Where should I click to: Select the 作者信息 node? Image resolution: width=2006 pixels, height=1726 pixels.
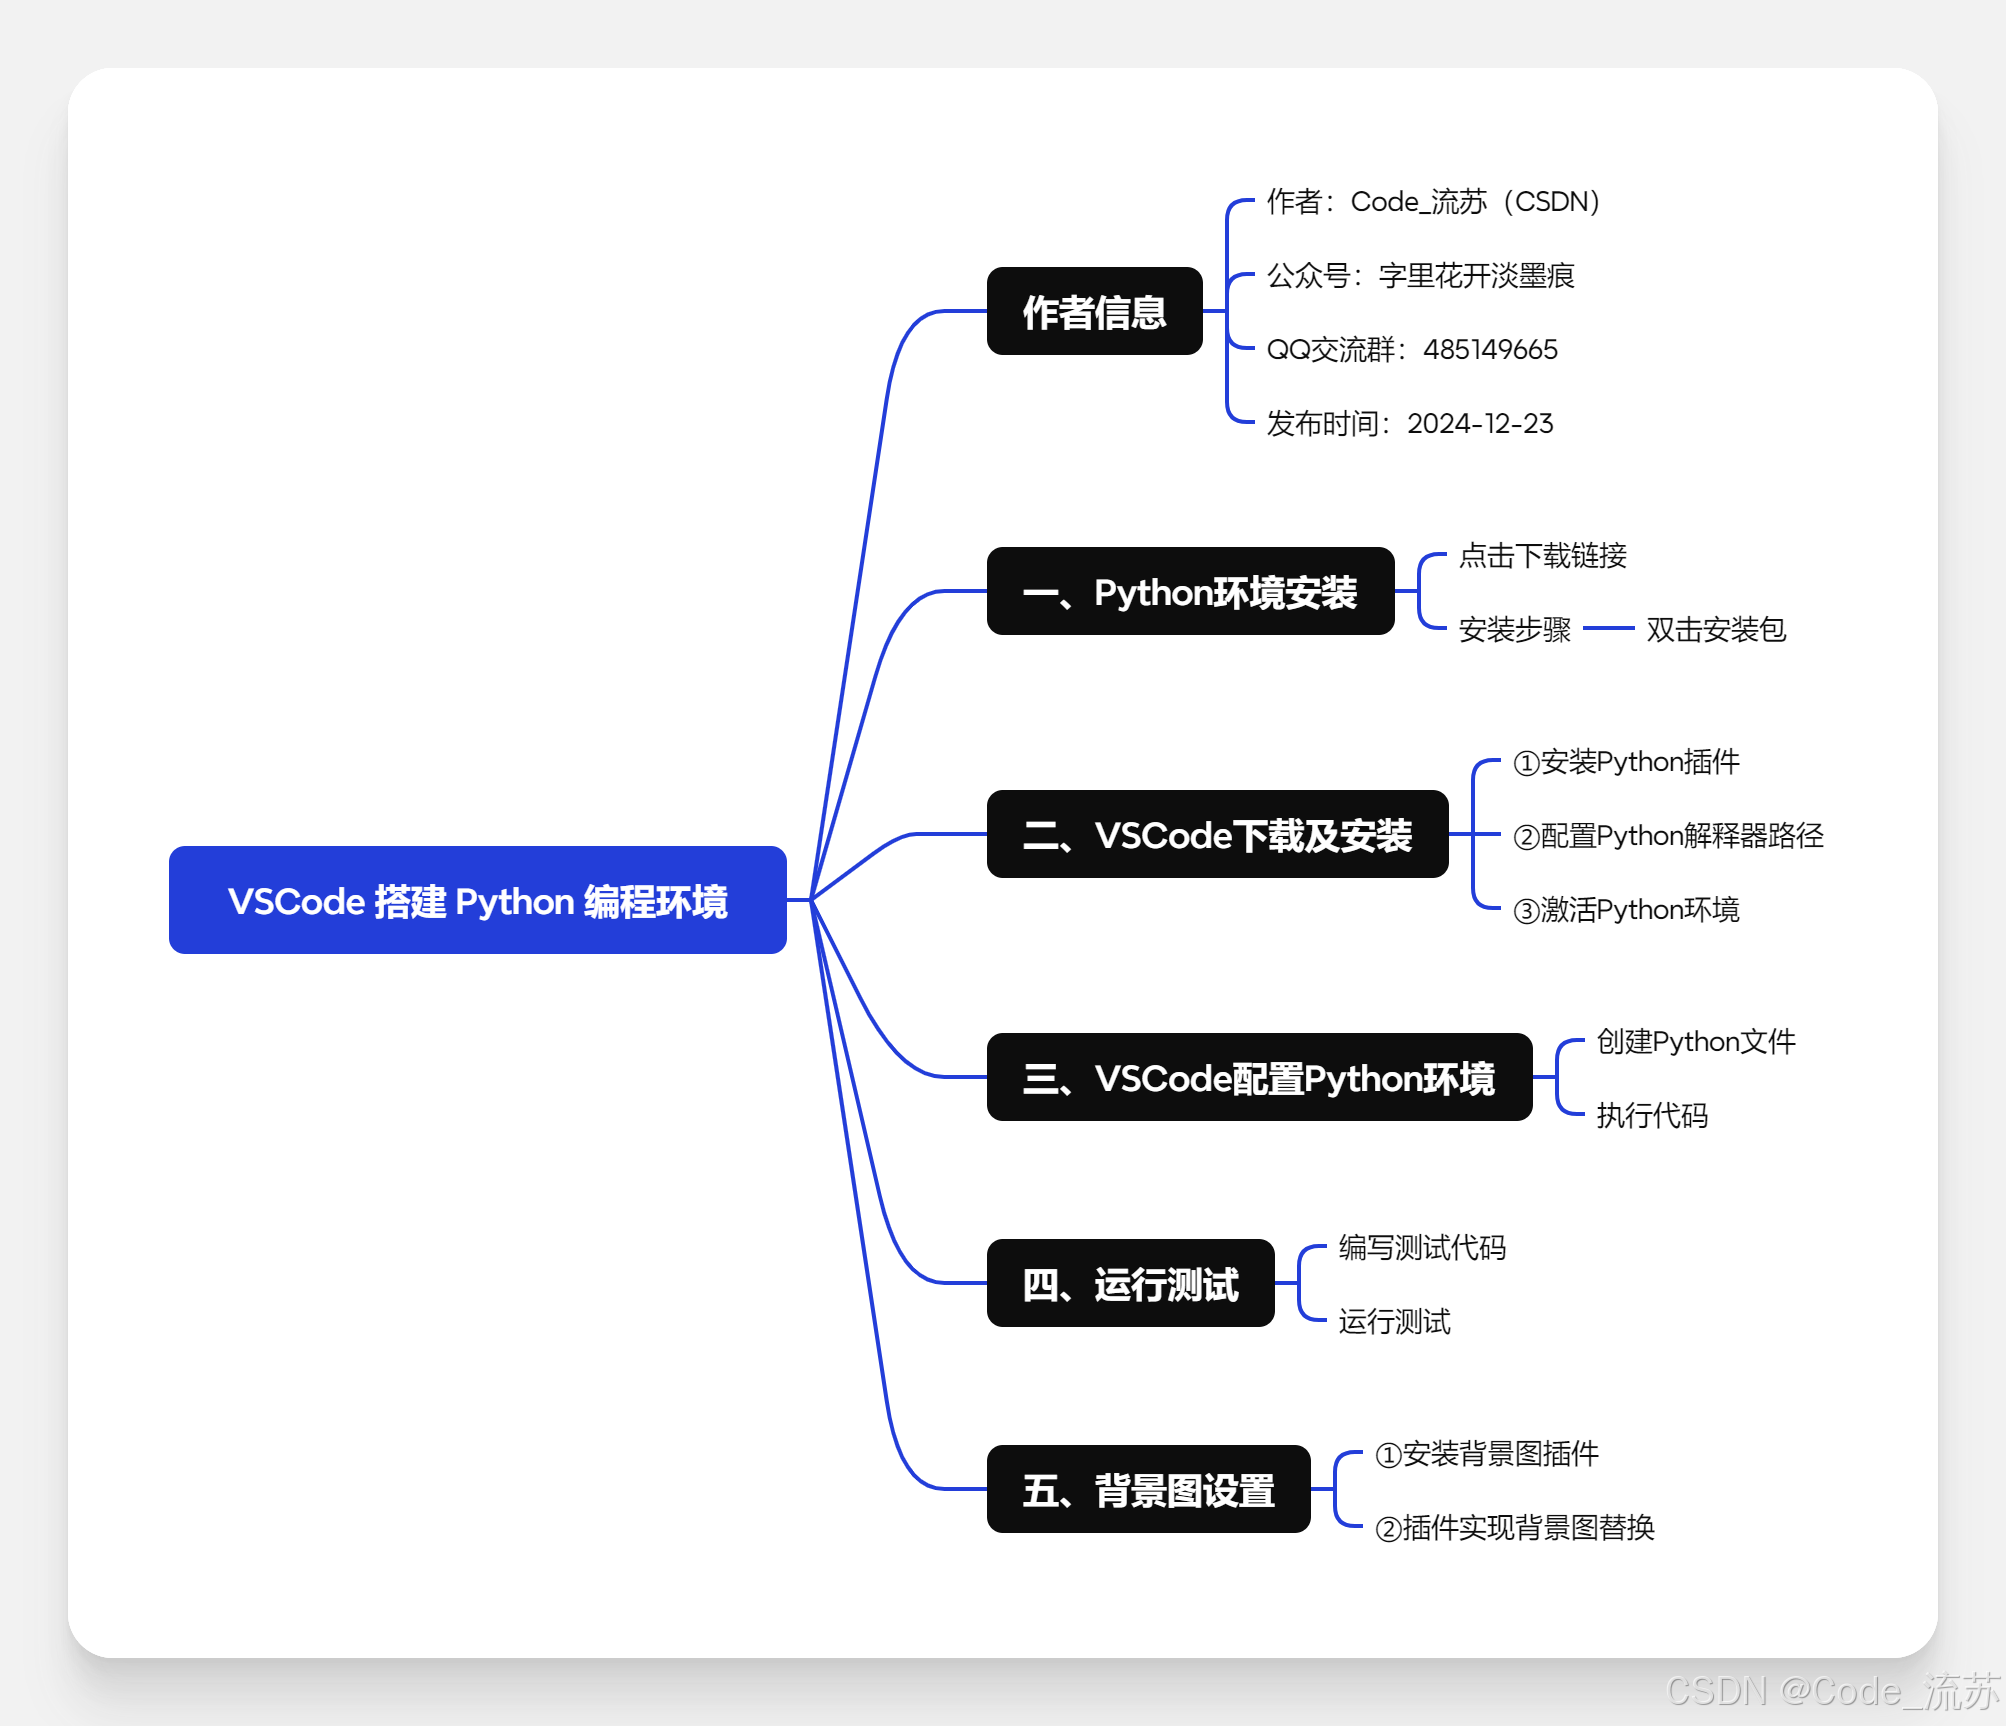click(x=1094, y=311)
